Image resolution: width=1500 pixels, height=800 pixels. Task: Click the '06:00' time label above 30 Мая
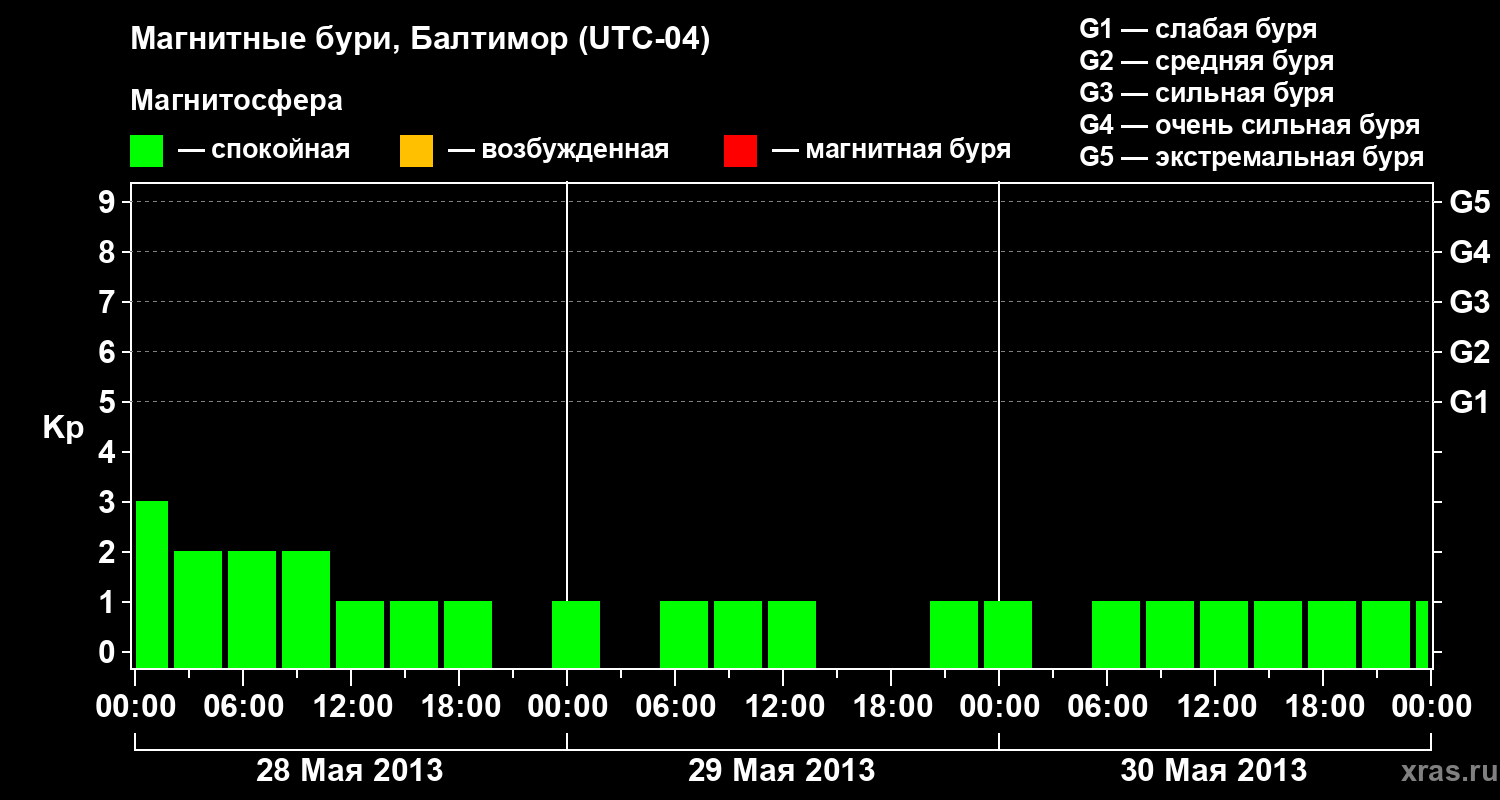click(1106, 706)
